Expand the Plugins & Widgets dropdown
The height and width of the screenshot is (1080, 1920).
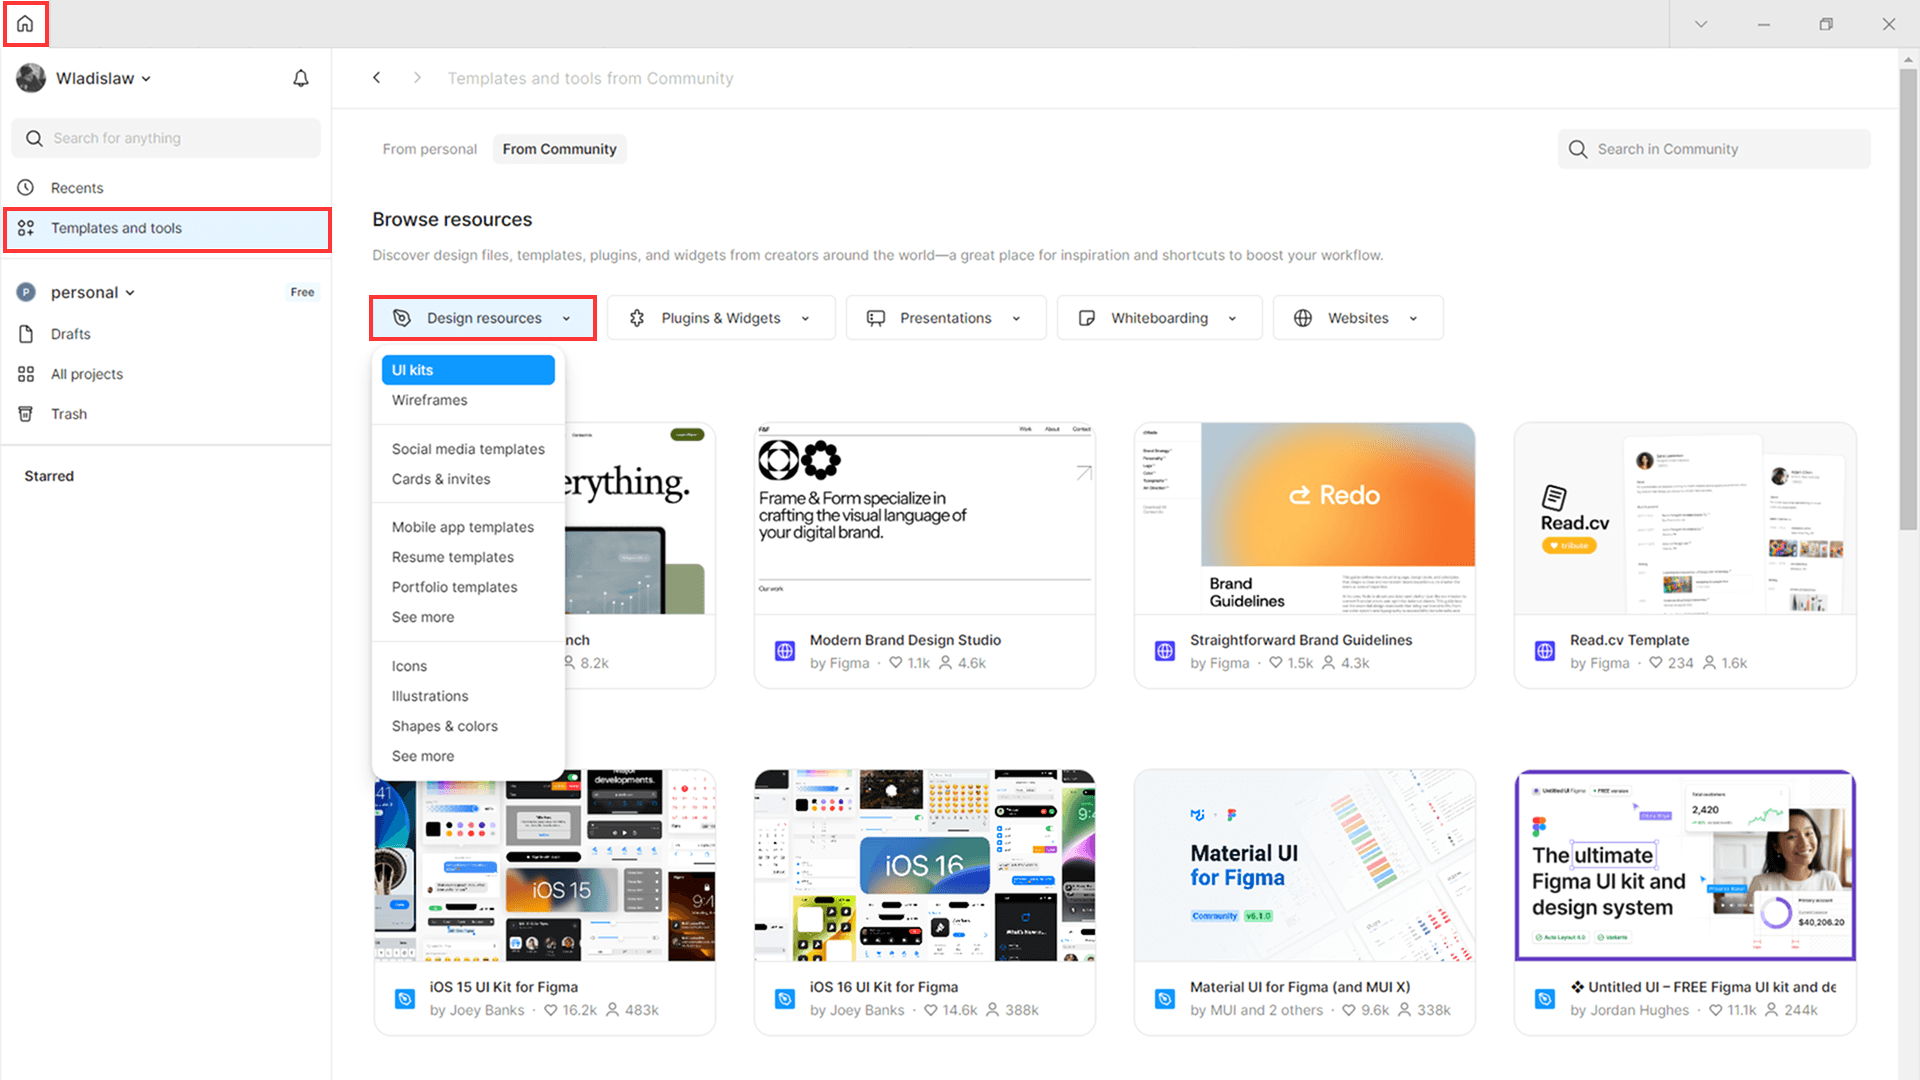pyautogui.click(x=720, y=318)
